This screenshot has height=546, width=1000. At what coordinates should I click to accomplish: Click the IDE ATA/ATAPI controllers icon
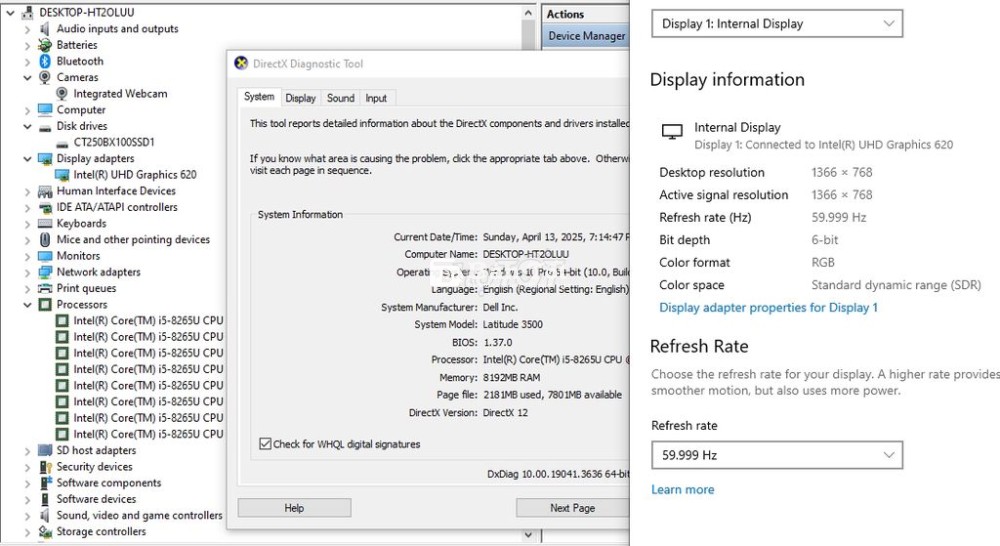pyautogui.click(x=45, y=207)
